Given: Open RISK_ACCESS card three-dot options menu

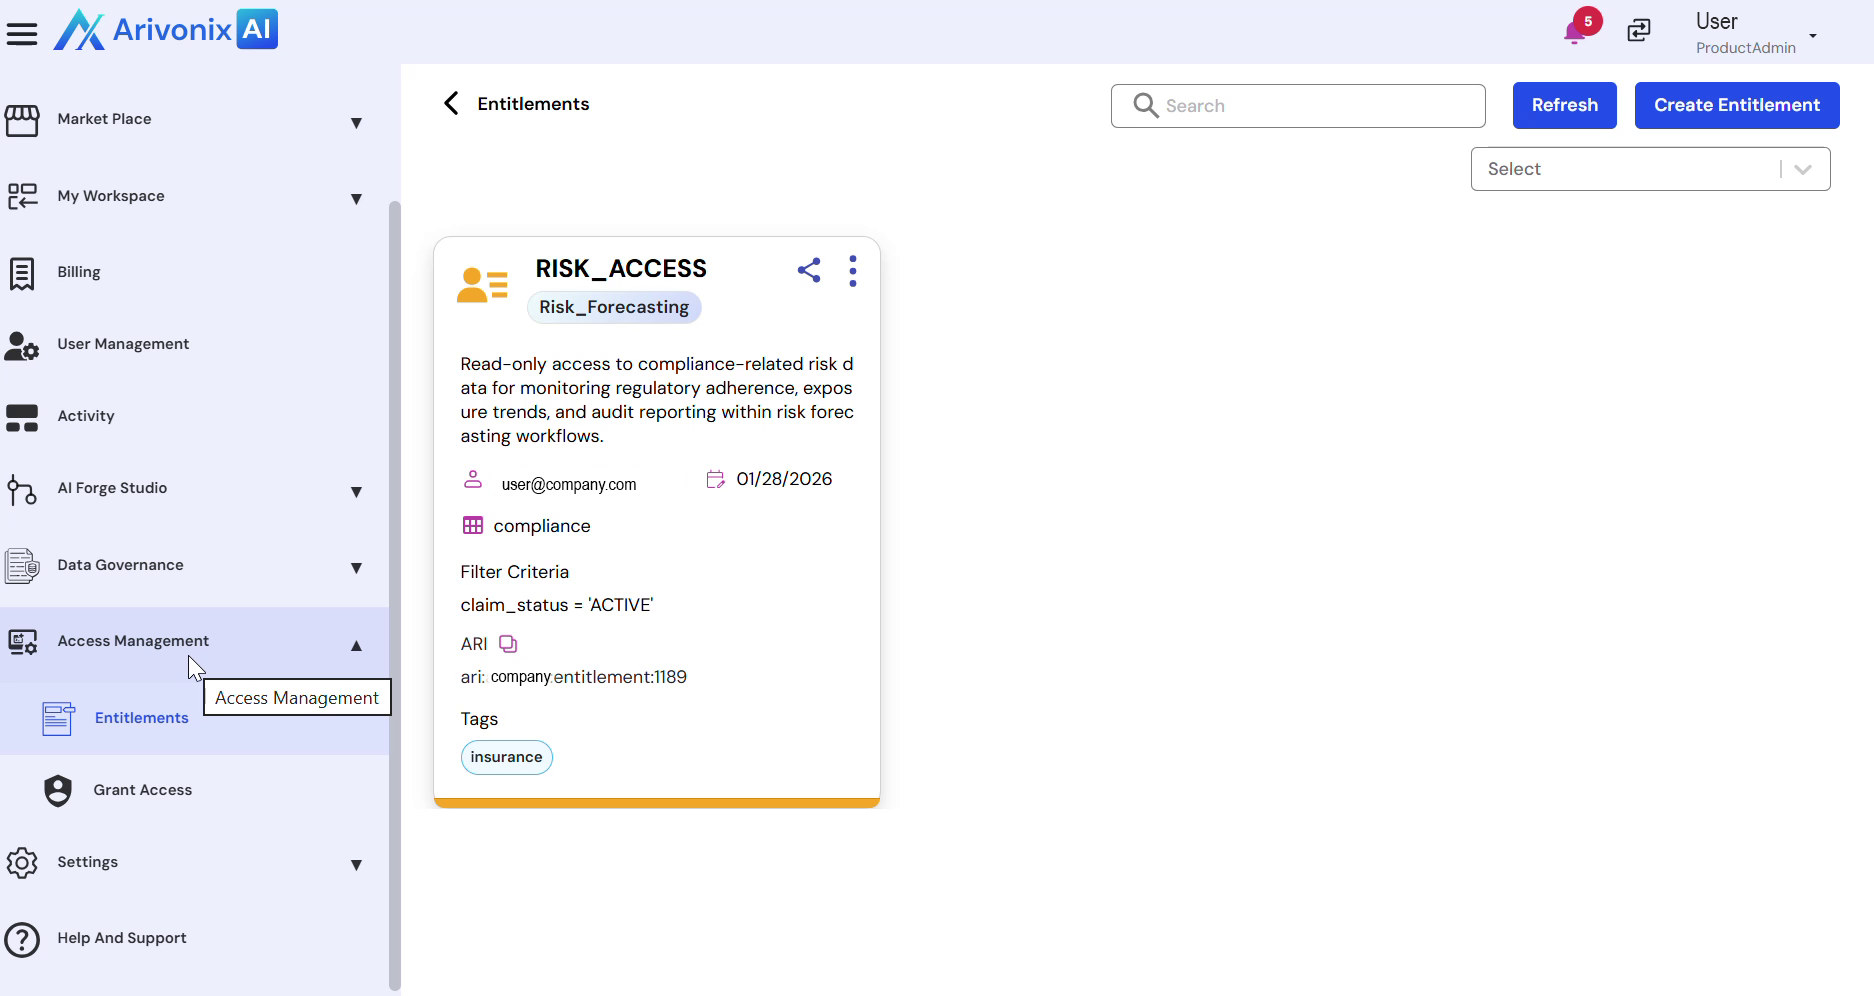Looking at the screenshot, I should click(x=852, y=271).
